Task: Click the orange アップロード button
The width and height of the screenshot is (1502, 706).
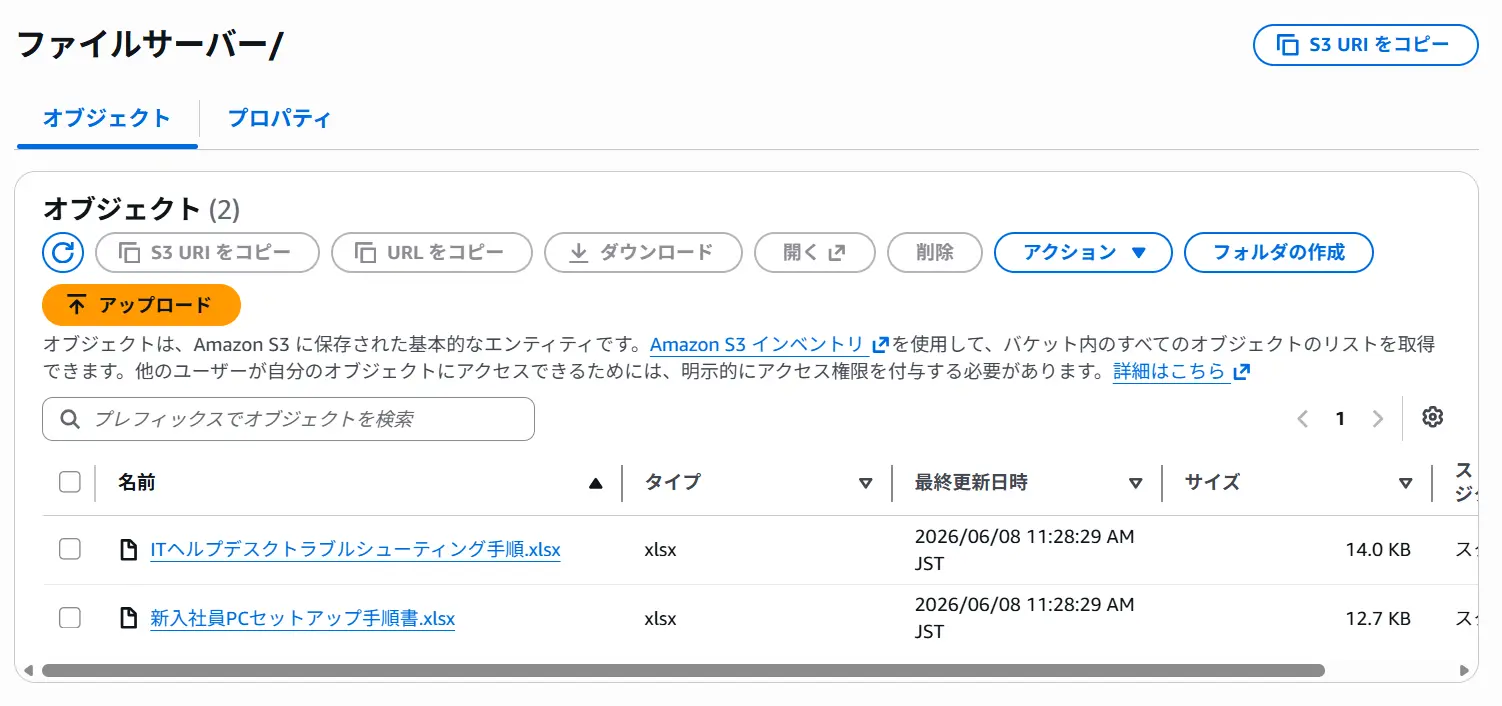Action: pos(141,305)
